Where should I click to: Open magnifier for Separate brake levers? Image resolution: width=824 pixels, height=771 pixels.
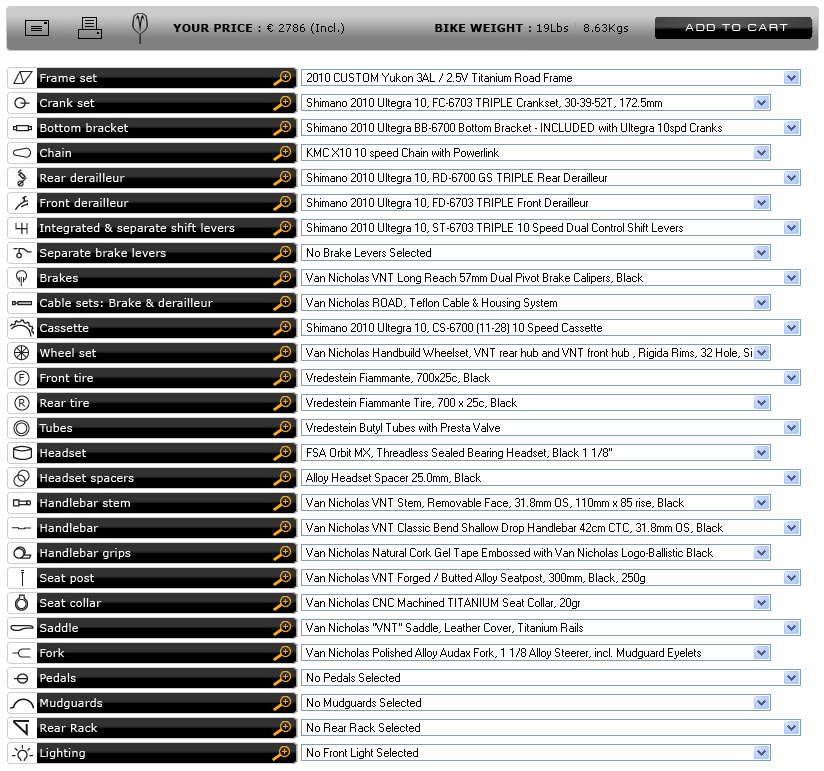point(283,253)
